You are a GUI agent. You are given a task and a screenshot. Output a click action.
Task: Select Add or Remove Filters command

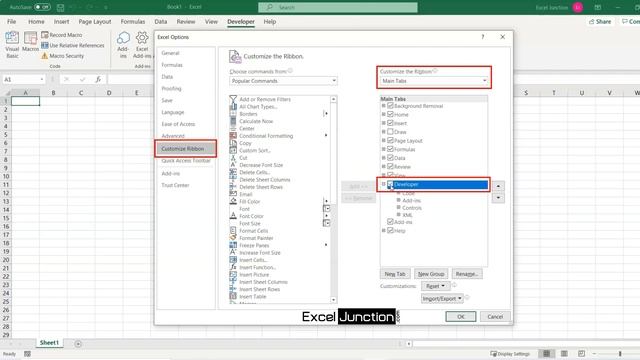coord(265,99)
